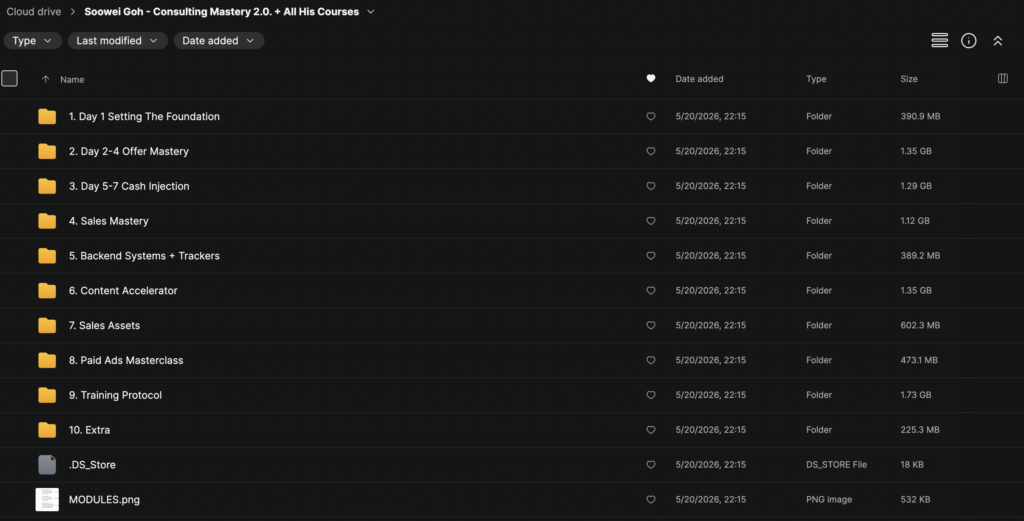Open the MODULES.png thumbnail

[47, 499]
